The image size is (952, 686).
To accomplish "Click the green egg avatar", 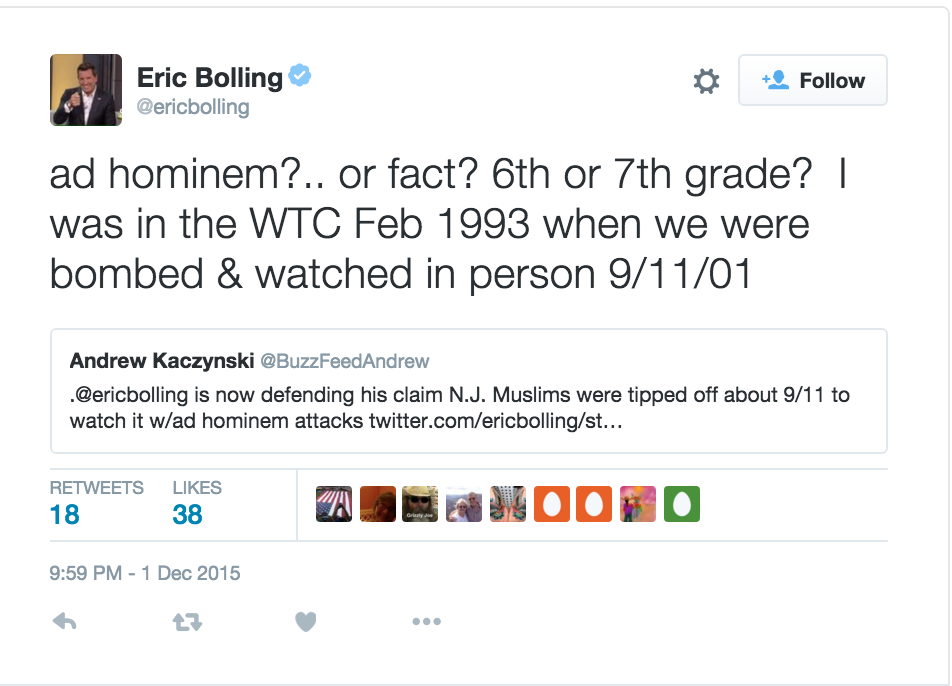I will [682, 504].
